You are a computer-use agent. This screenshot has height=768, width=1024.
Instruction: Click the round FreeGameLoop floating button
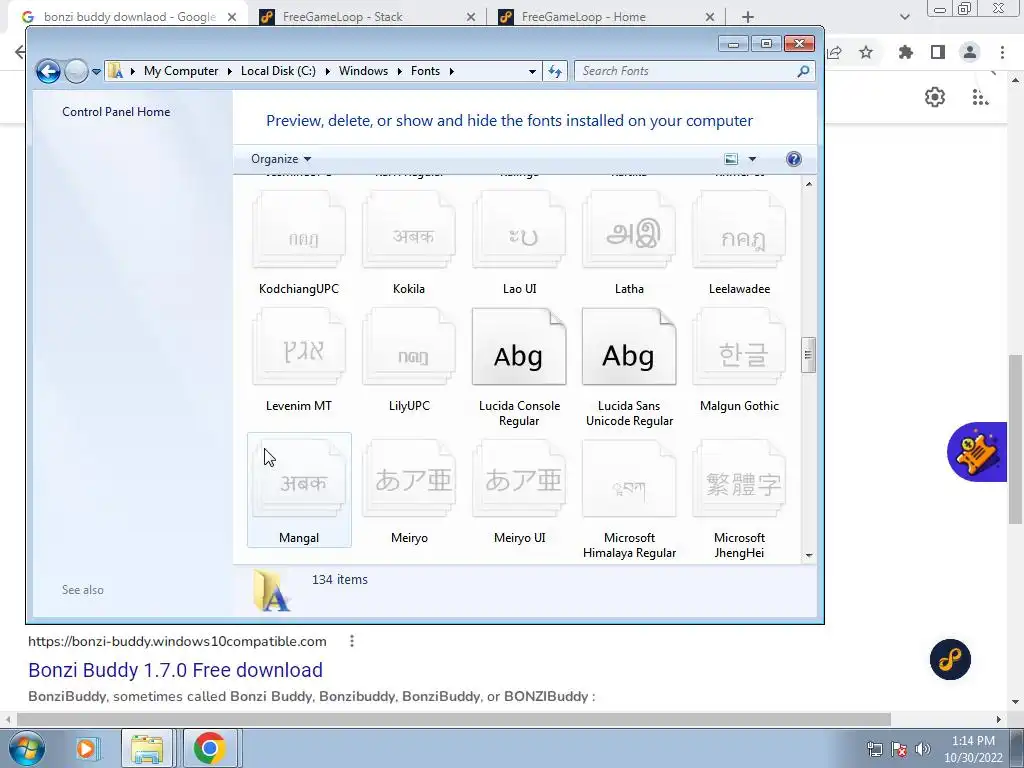point(950,660)
